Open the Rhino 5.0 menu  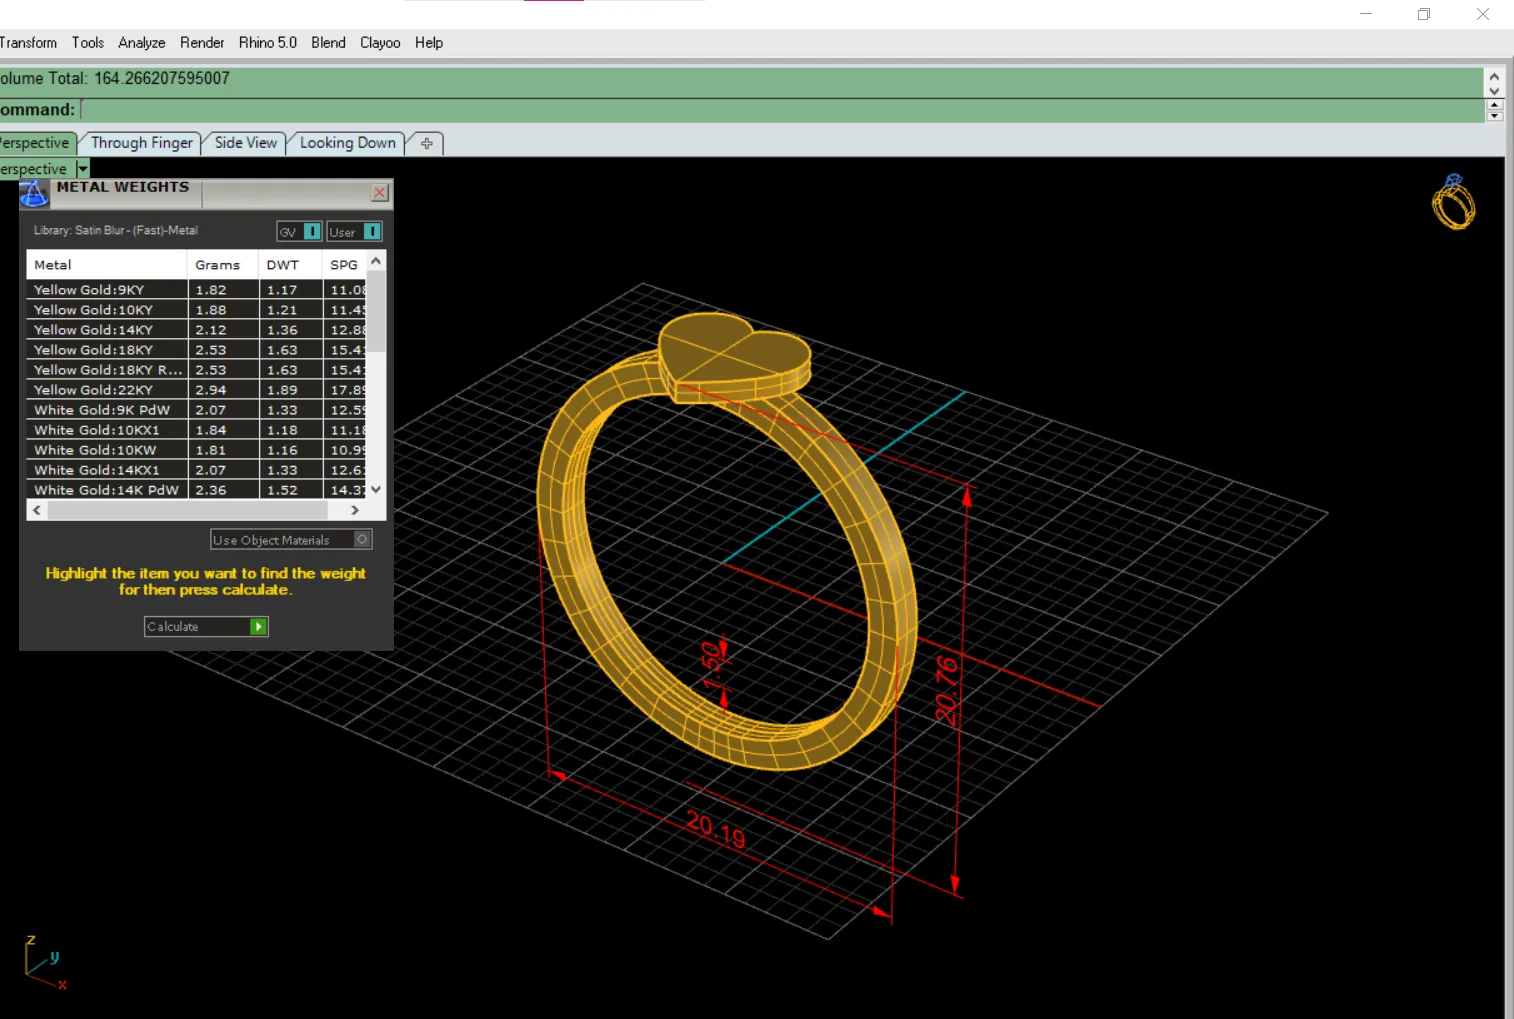pyautogui.click(x=268, y=43)
